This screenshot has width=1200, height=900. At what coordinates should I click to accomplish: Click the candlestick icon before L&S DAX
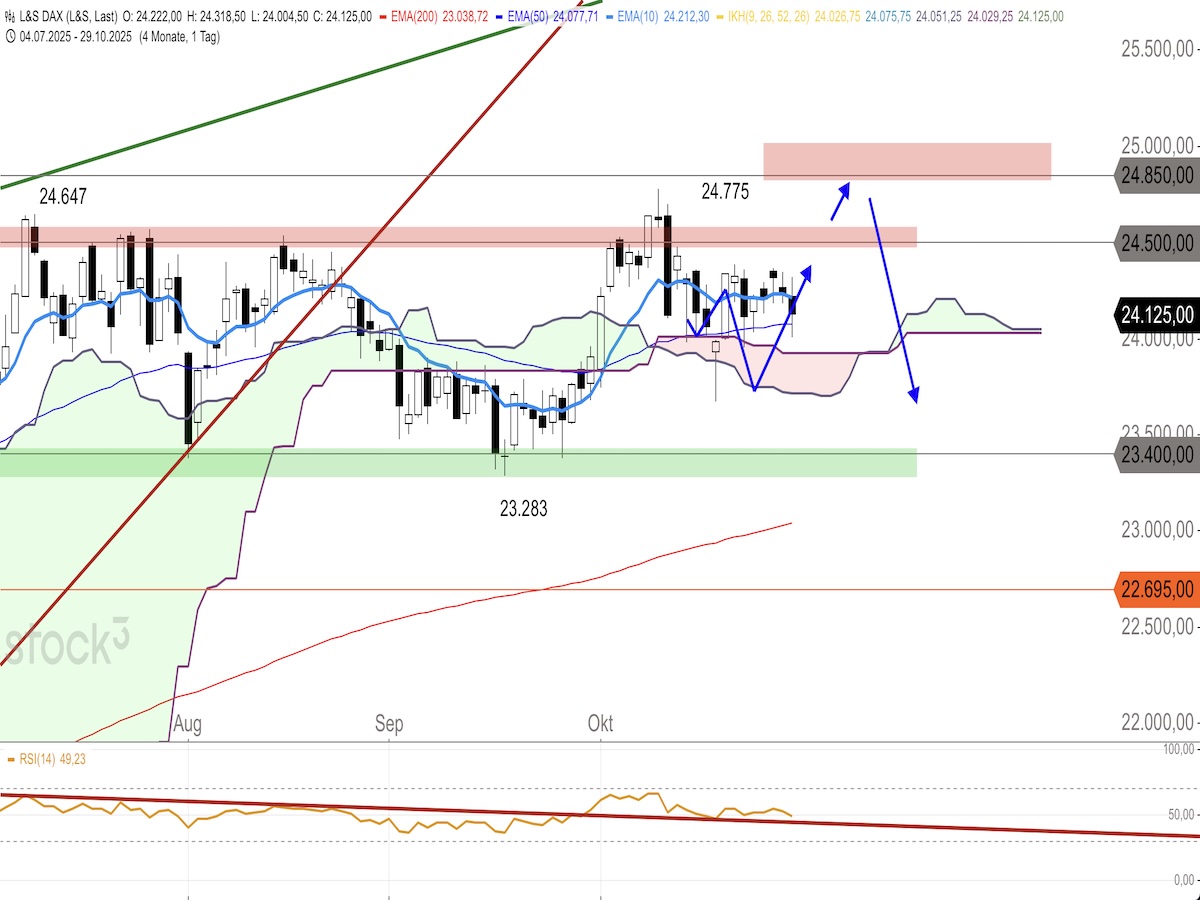pos(10,17)
